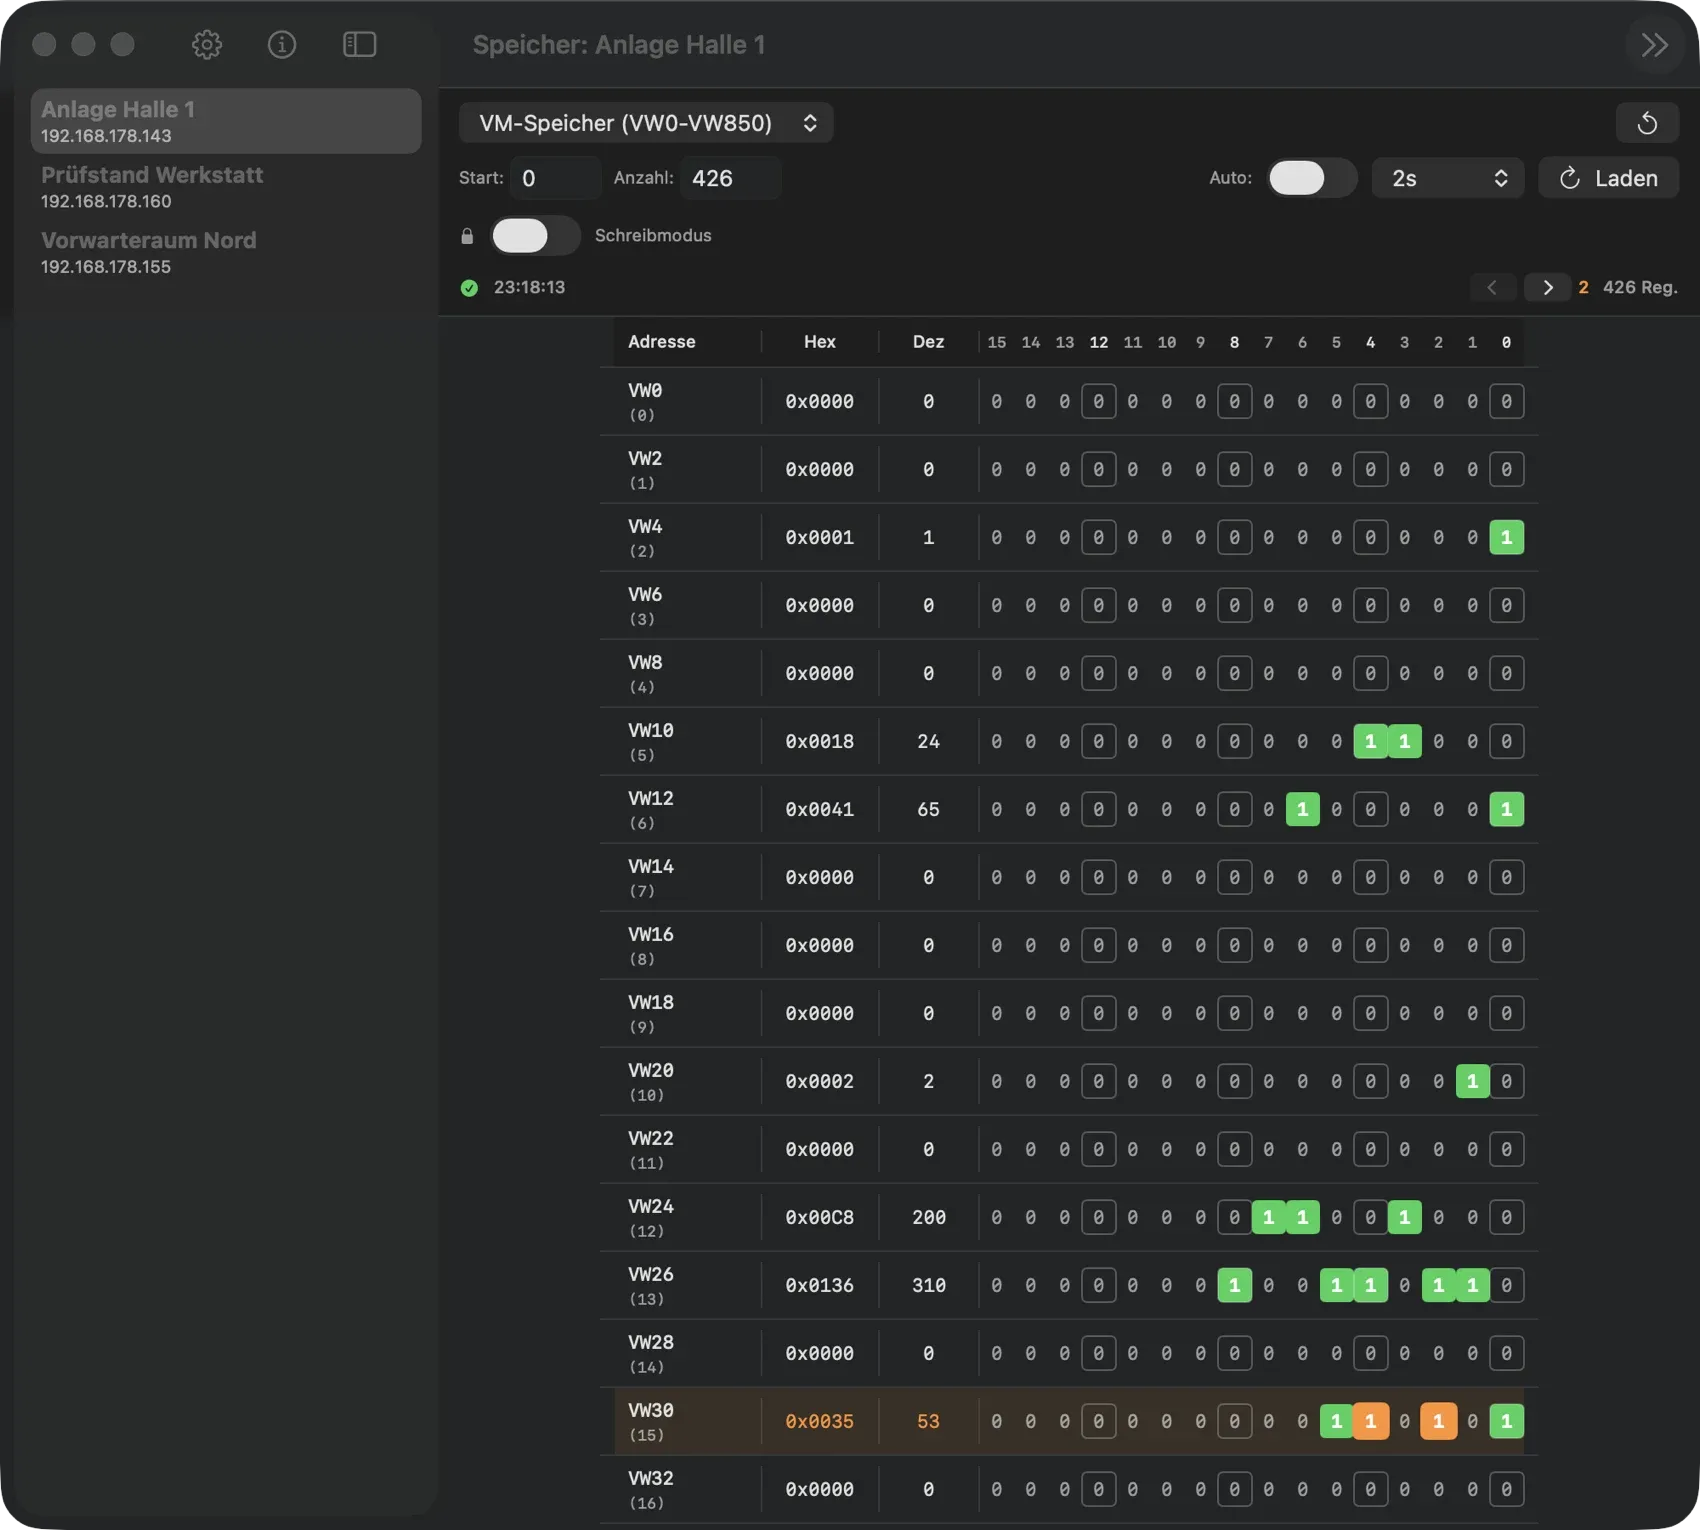Click the 426 Reg. count label
The image size is (1700, 1530).
tap(1640, 288)
